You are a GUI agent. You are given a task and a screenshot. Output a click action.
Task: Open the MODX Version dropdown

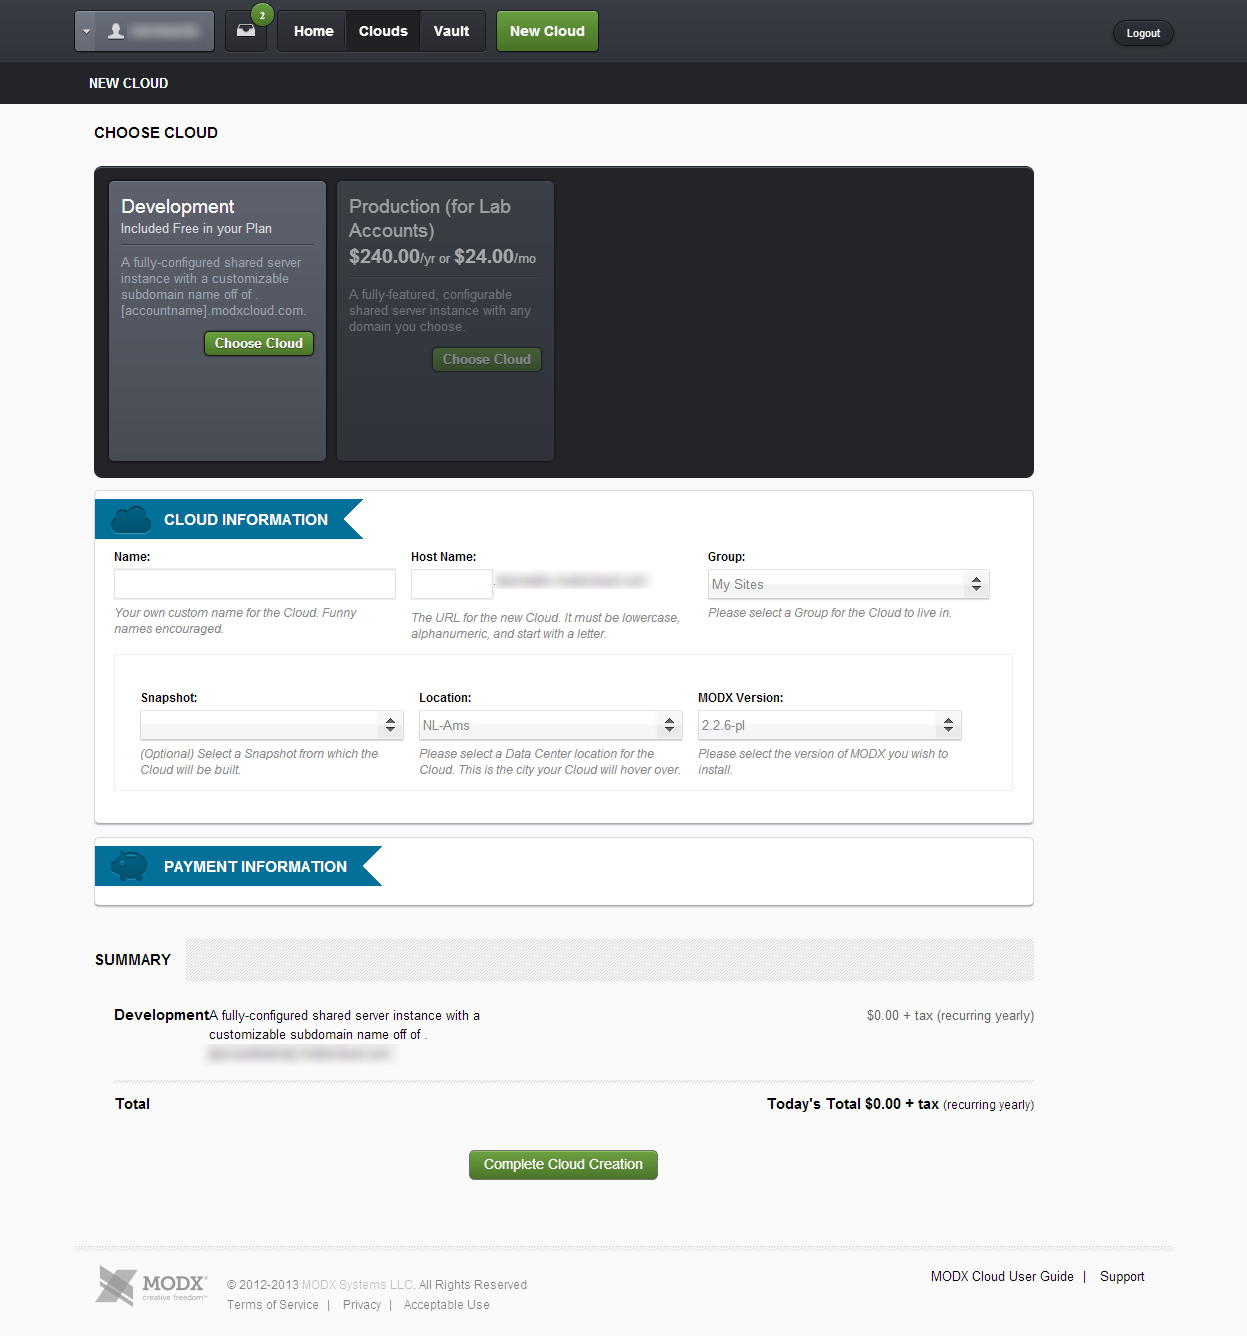click(830, 725)
